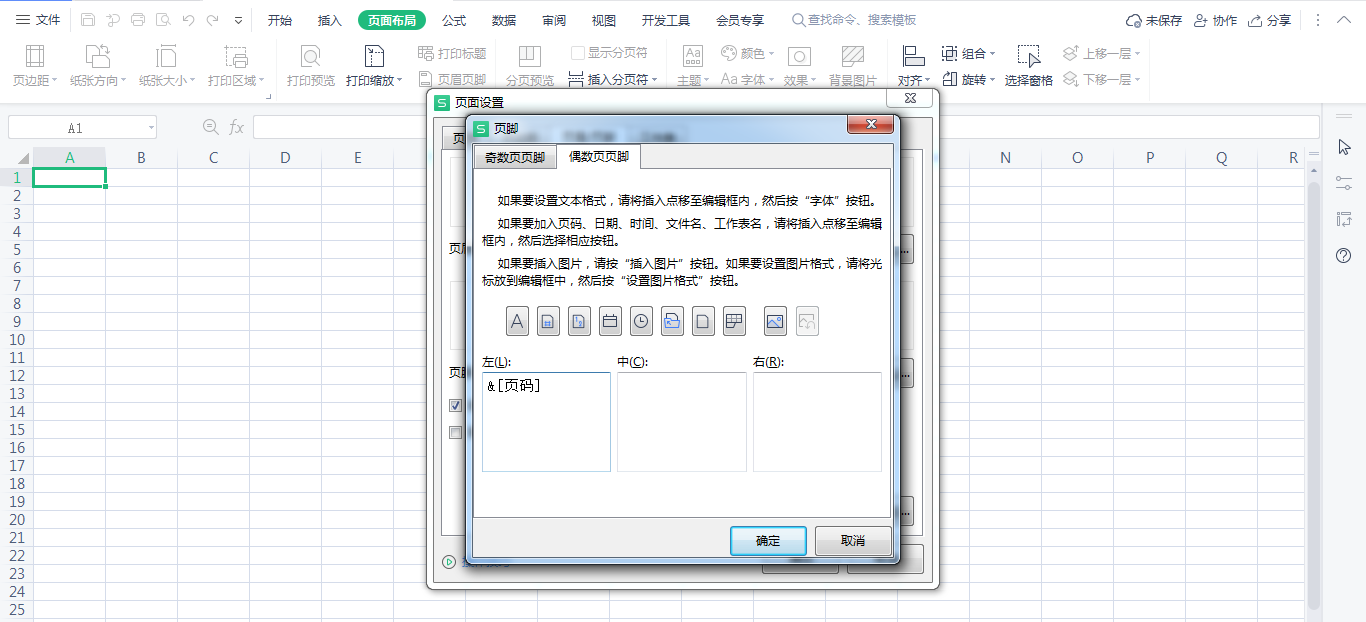Click the grayed Format Picture icon

pyautogui.click(x=806, y=321)
